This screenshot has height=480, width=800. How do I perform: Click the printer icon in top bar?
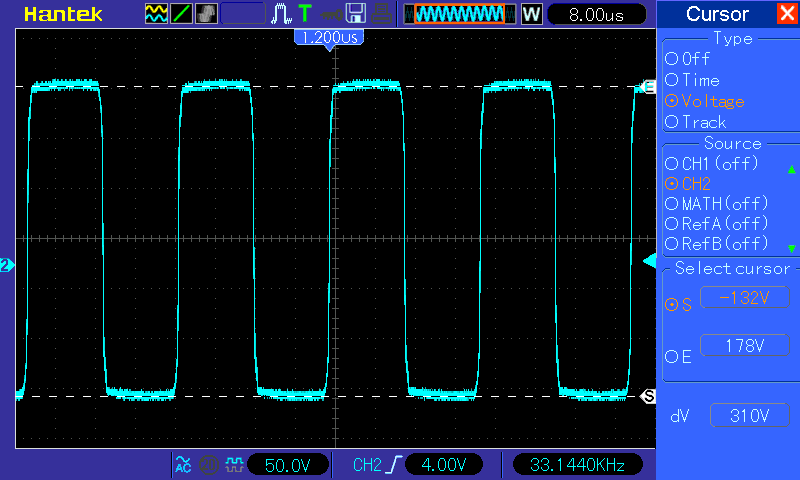point(380,14)
